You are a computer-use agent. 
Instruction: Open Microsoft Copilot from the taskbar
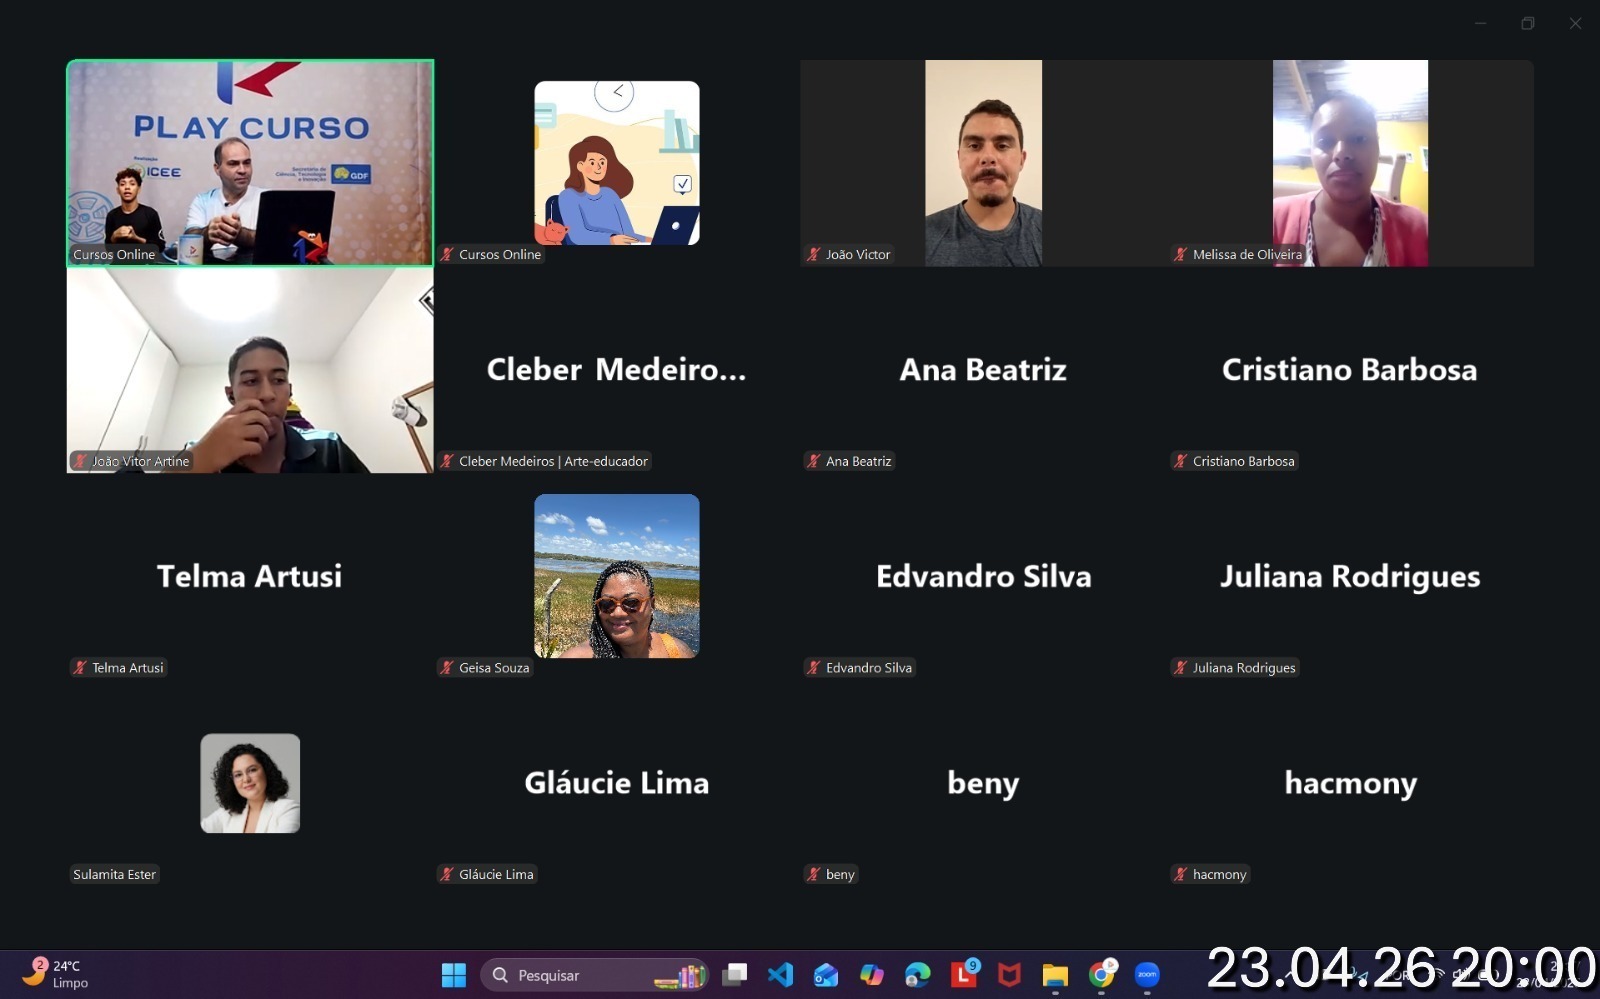872,975
